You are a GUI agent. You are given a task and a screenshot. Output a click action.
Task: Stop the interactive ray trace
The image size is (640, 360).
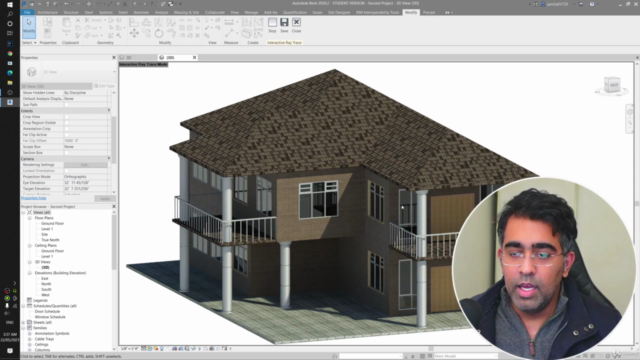(x=272, y=24)
